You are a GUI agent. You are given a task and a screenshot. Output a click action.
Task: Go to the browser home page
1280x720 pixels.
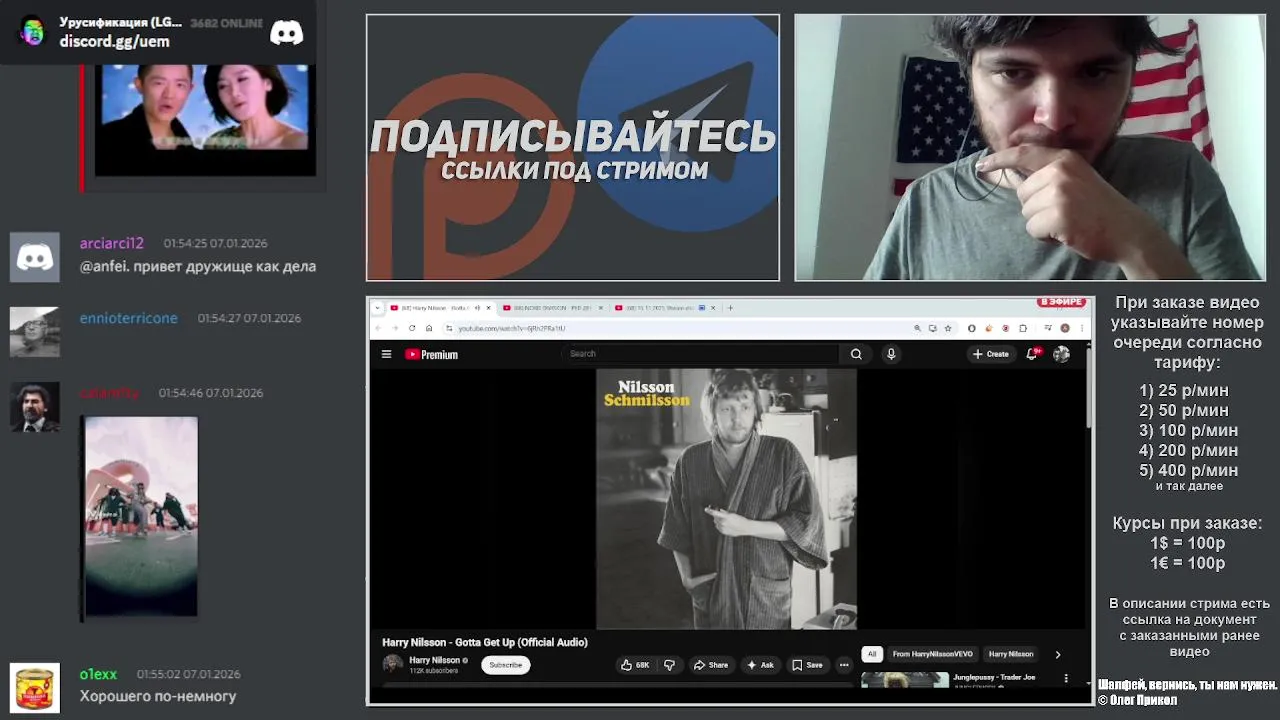(x=429, y=328)
